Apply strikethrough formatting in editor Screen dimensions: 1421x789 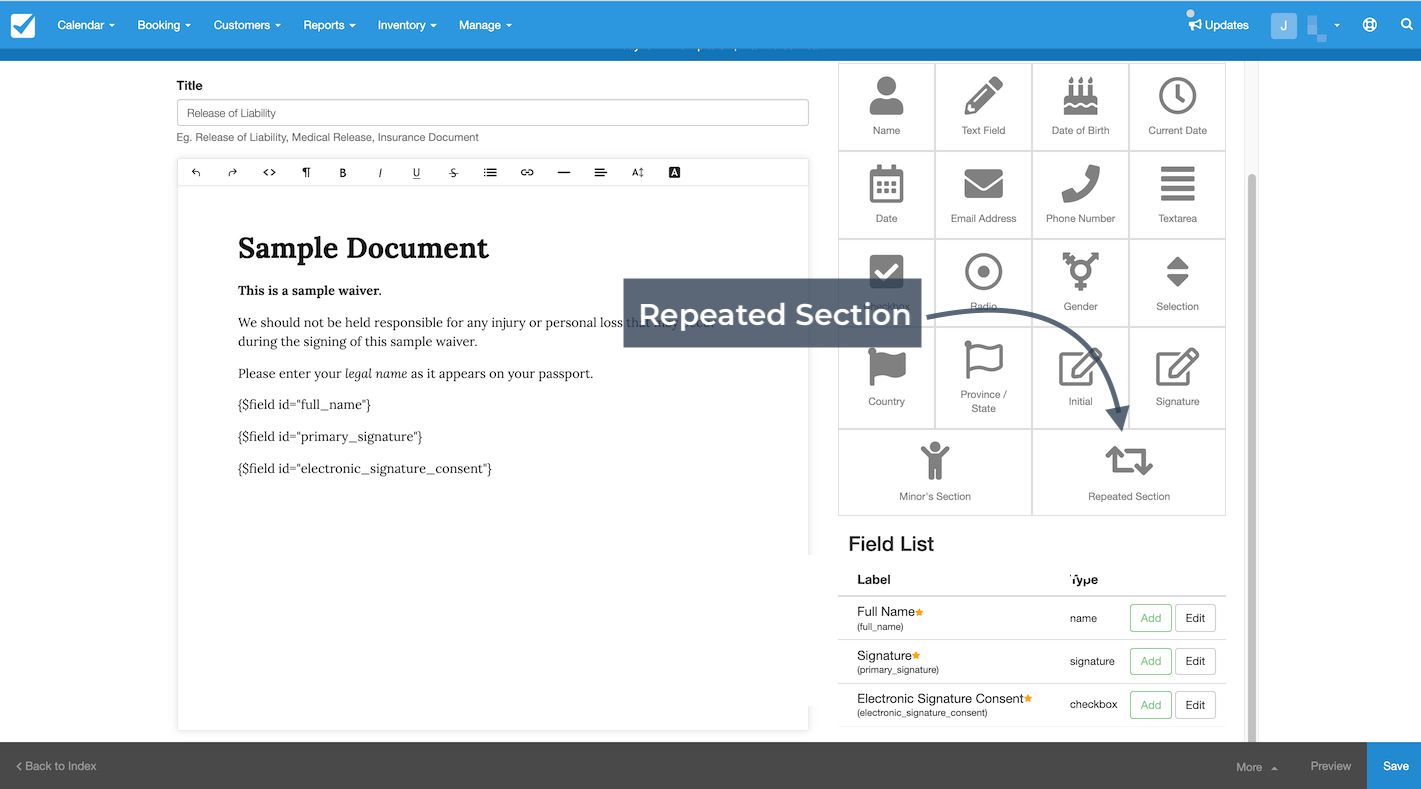click(x=453, y=173)
